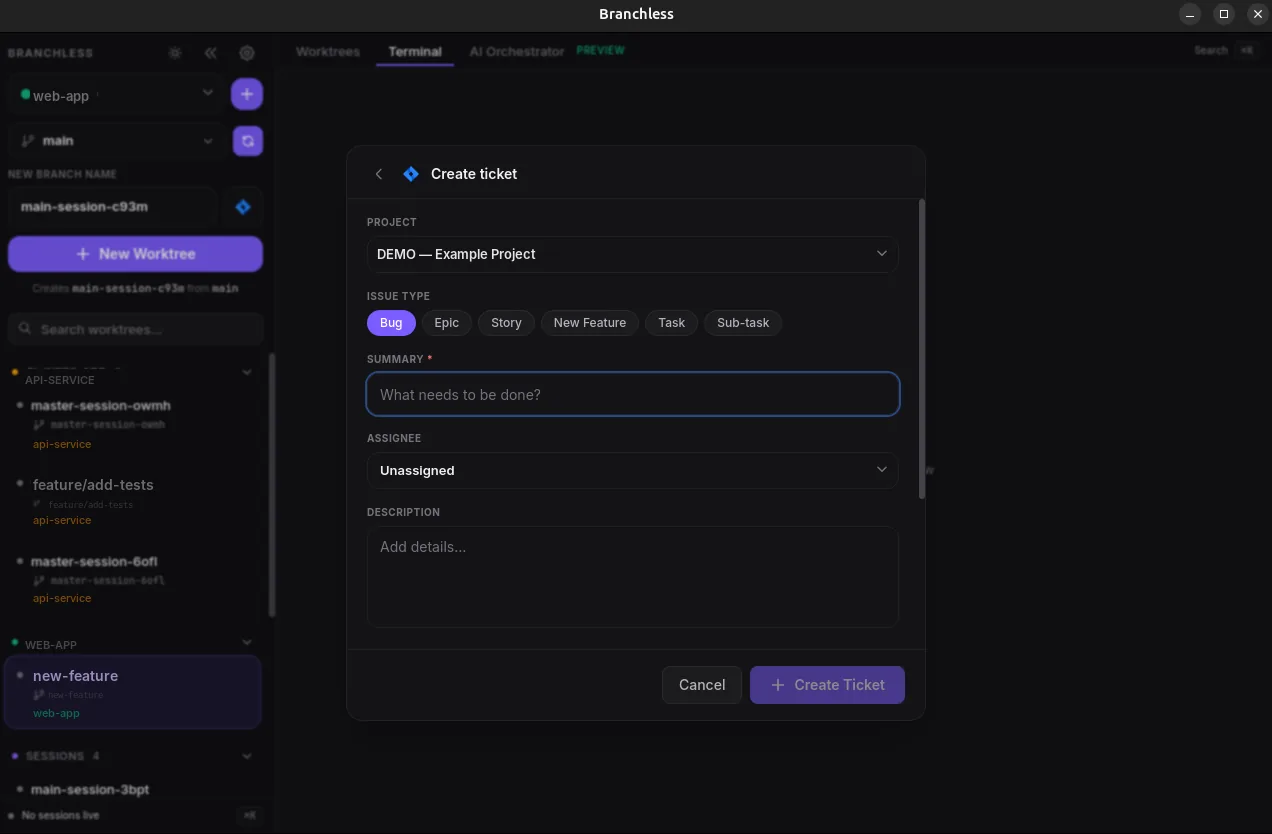Click the BRANCHLESS sidebar title
The image size is (1272, 834).
point(50,53)
